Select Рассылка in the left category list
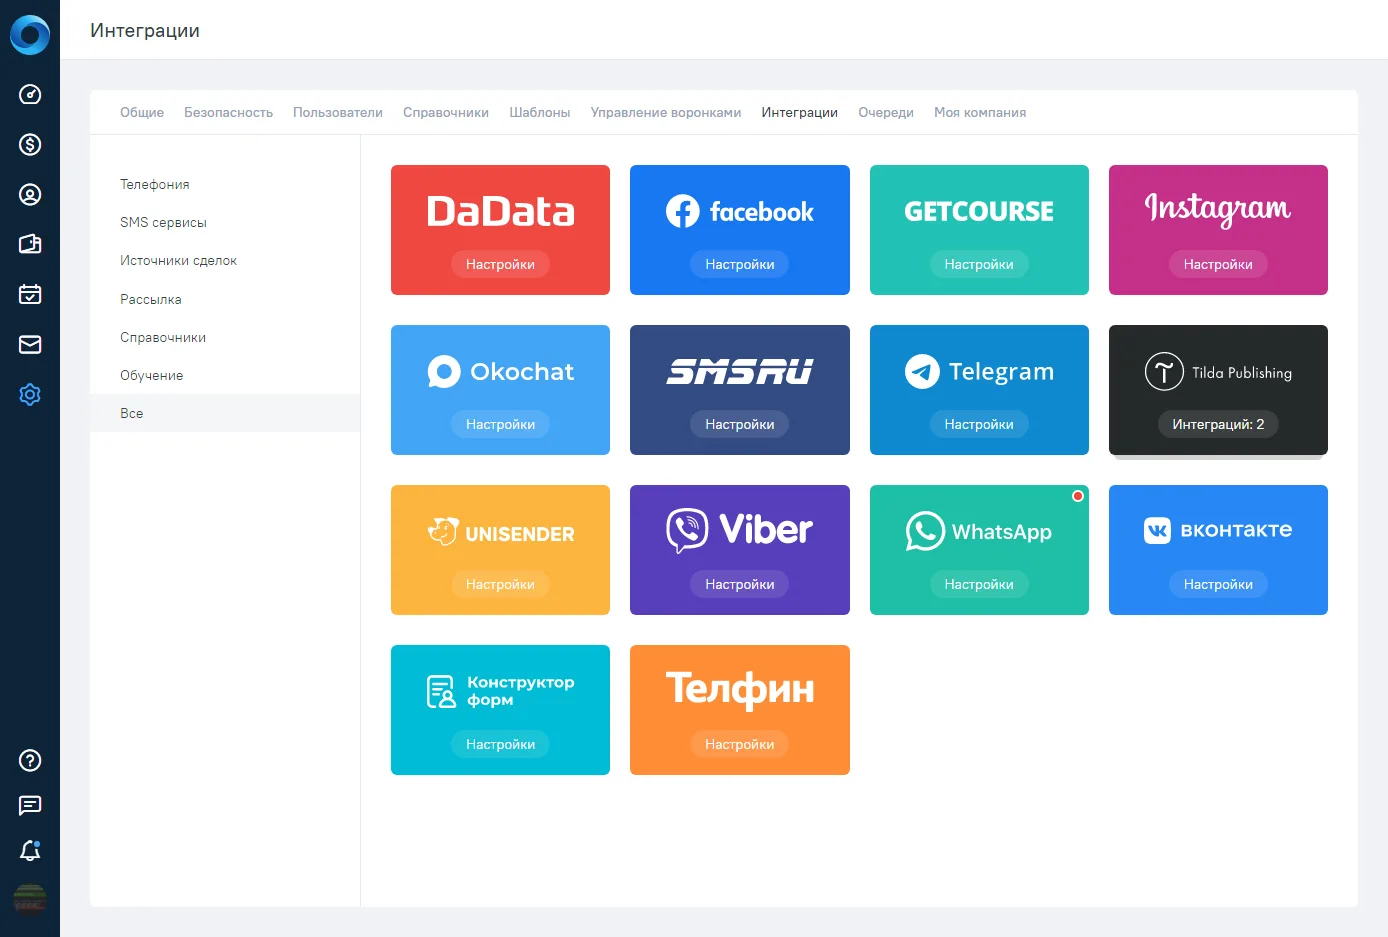The height and width of the screenshot is (937, 1388). click(151, 299)
